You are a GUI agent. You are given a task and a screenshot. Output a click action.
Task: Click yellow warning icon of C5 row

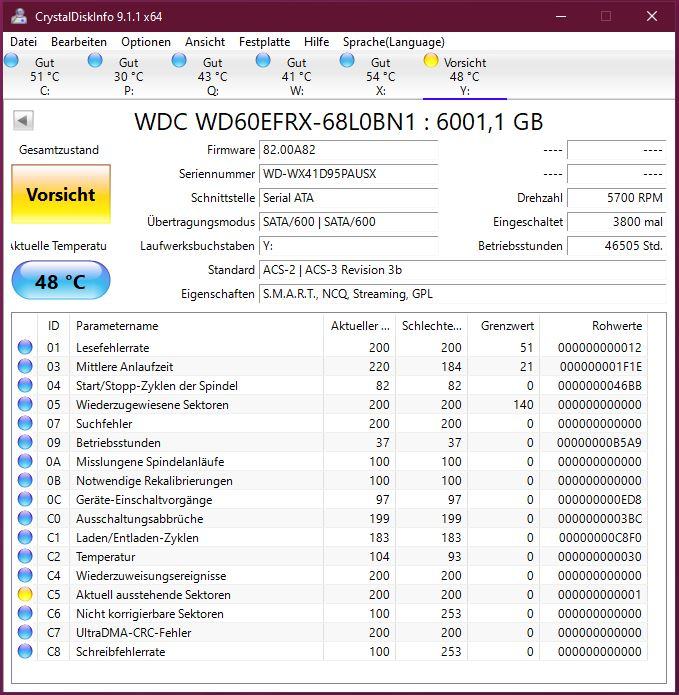25,594
